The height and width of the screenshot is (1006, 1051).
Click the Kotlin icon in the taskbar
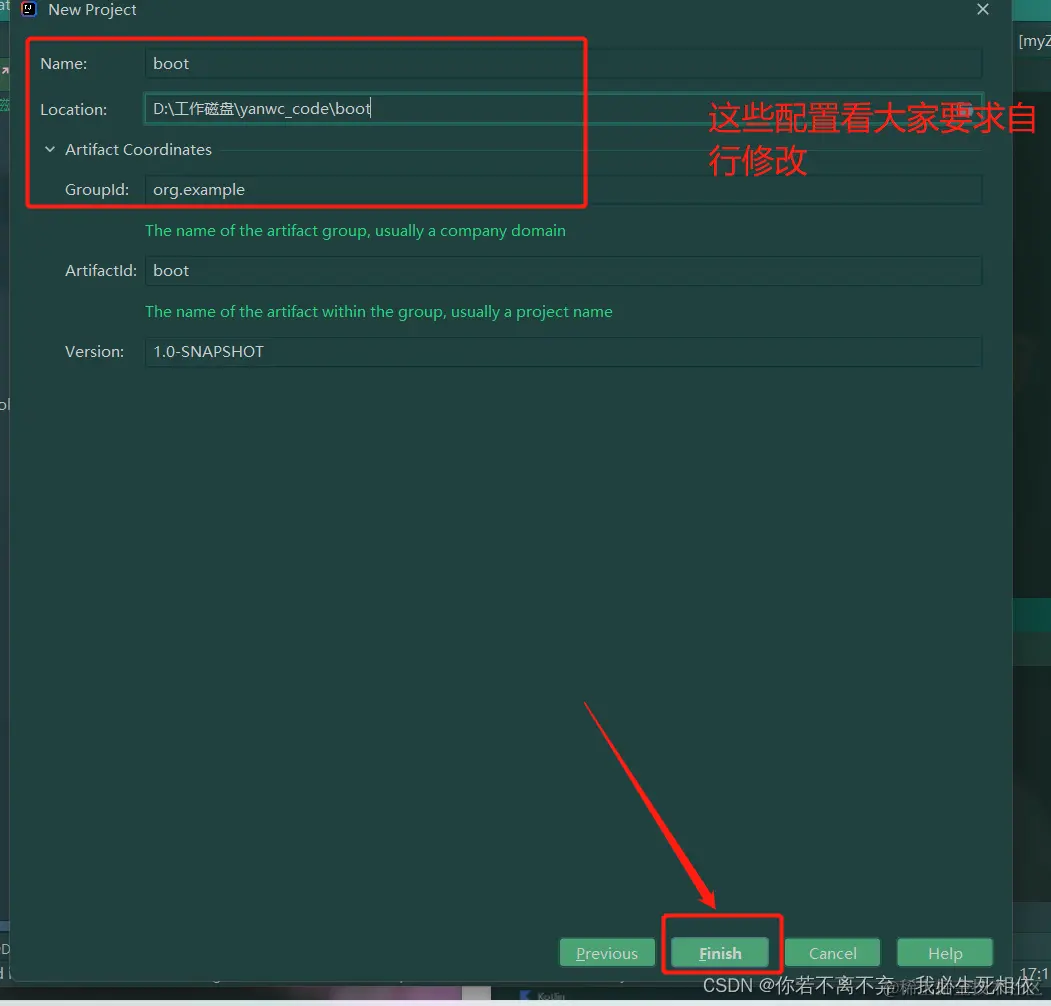point(527,997)
